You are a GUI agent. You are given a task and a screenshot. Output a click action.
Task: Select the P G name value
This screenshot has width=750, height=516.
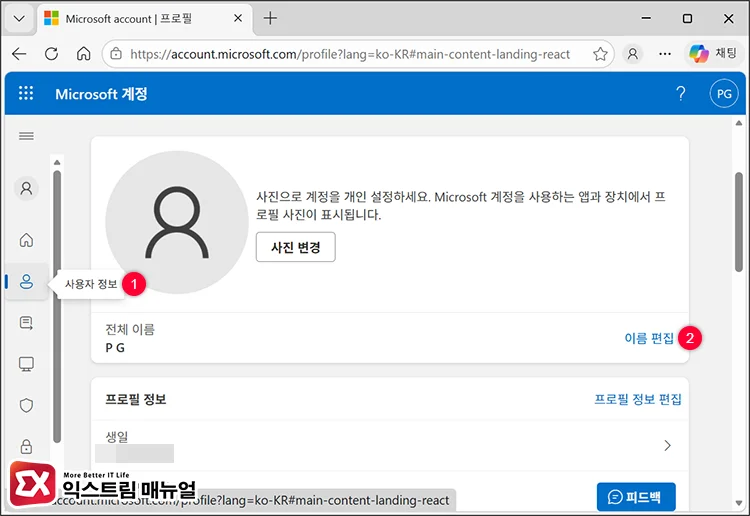[x=115, y=348]
